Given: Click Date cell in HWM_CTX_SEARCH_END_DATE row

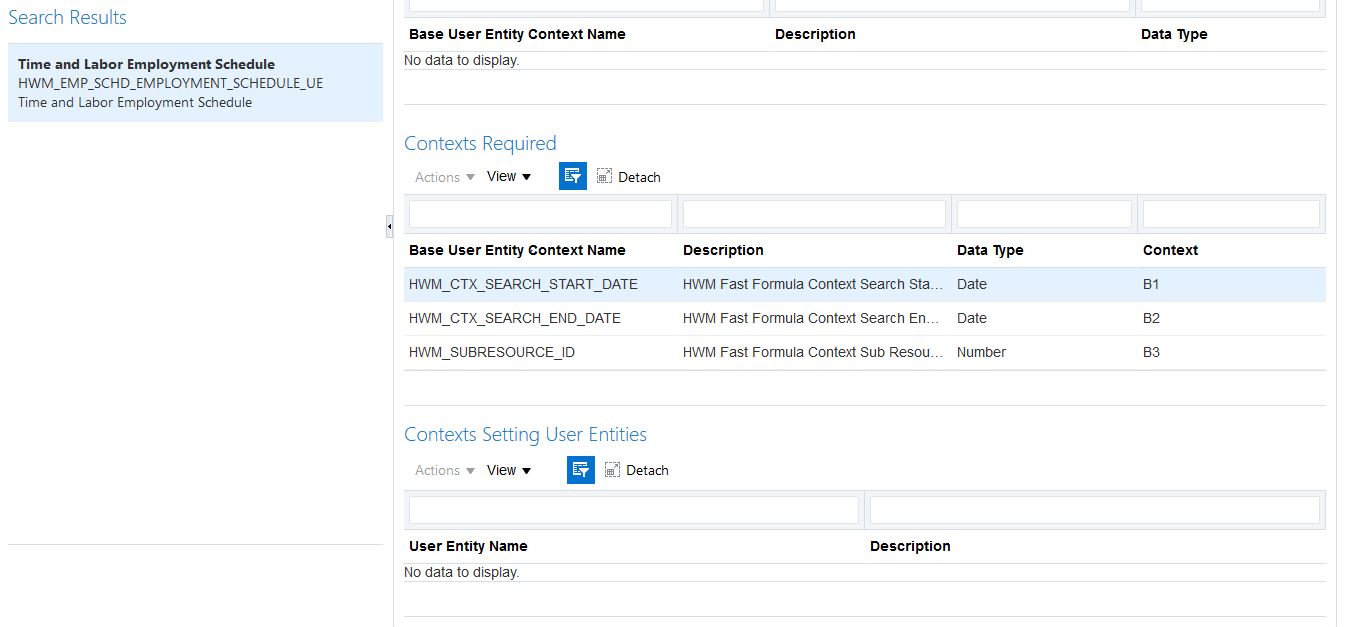Looking at the screenshot, I should (972, 318).
